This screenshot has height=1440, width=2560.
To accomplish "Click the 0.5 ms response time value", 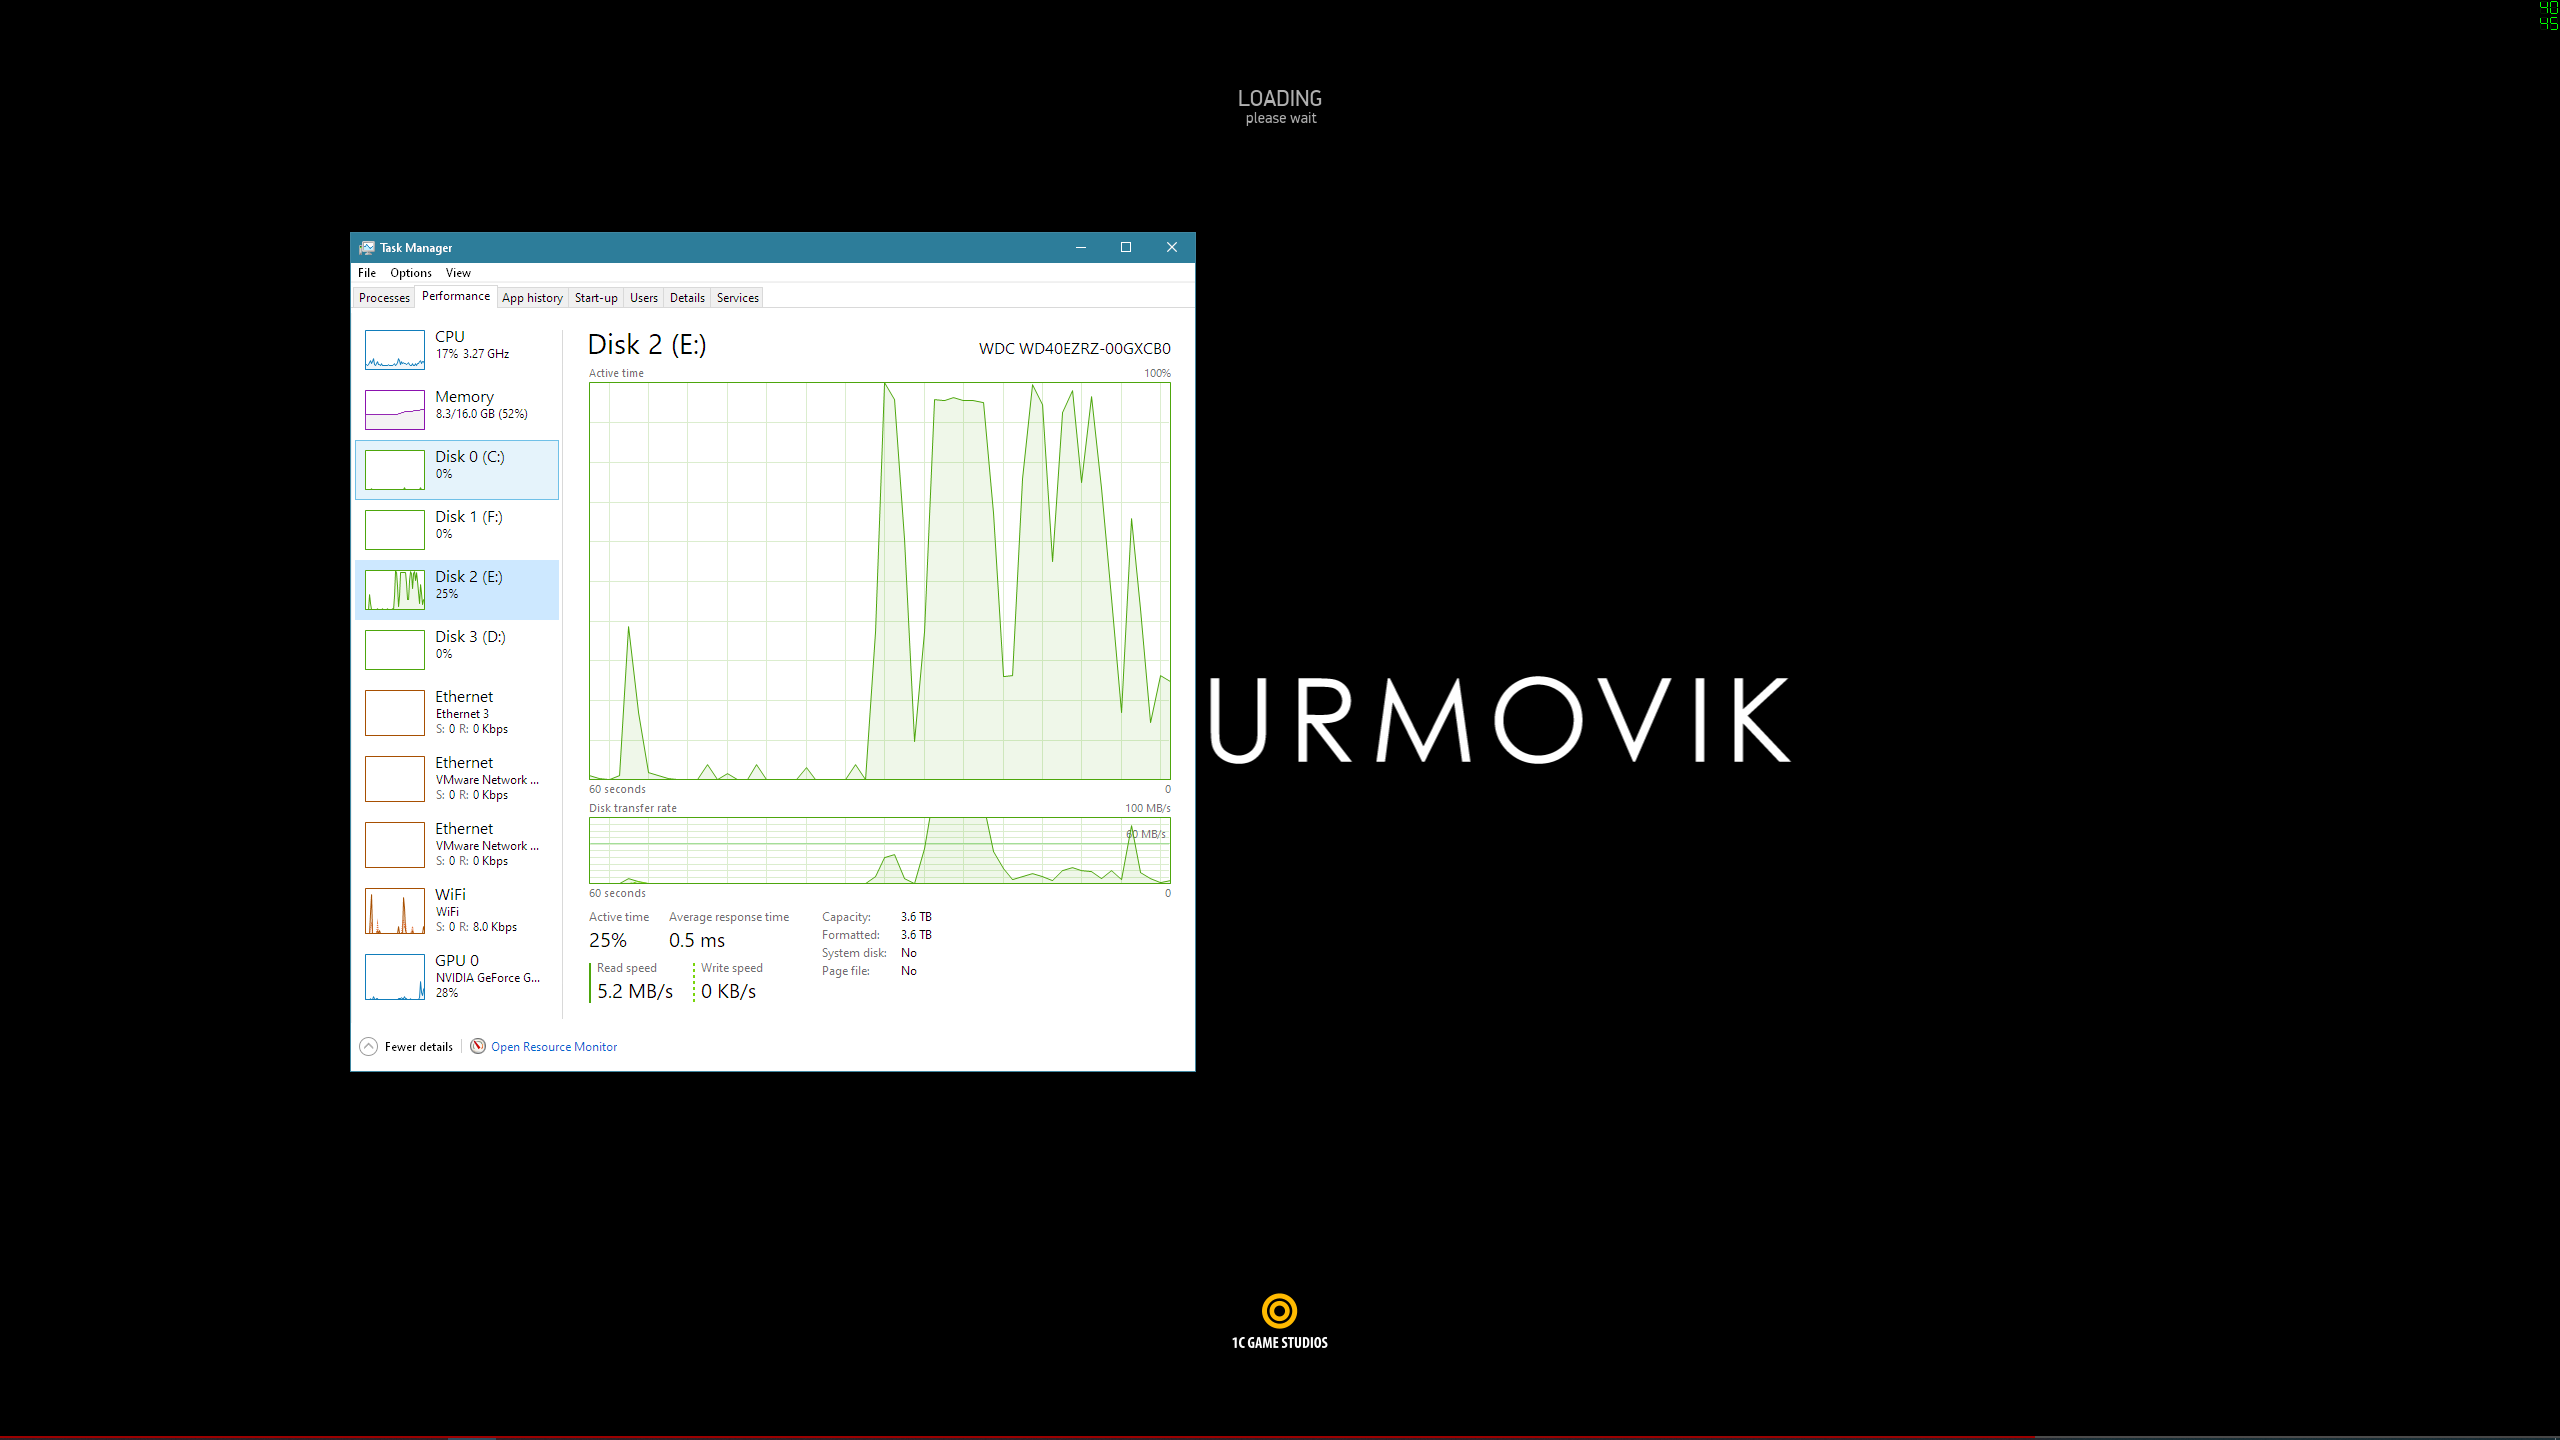I will click(x=697, y=940).
